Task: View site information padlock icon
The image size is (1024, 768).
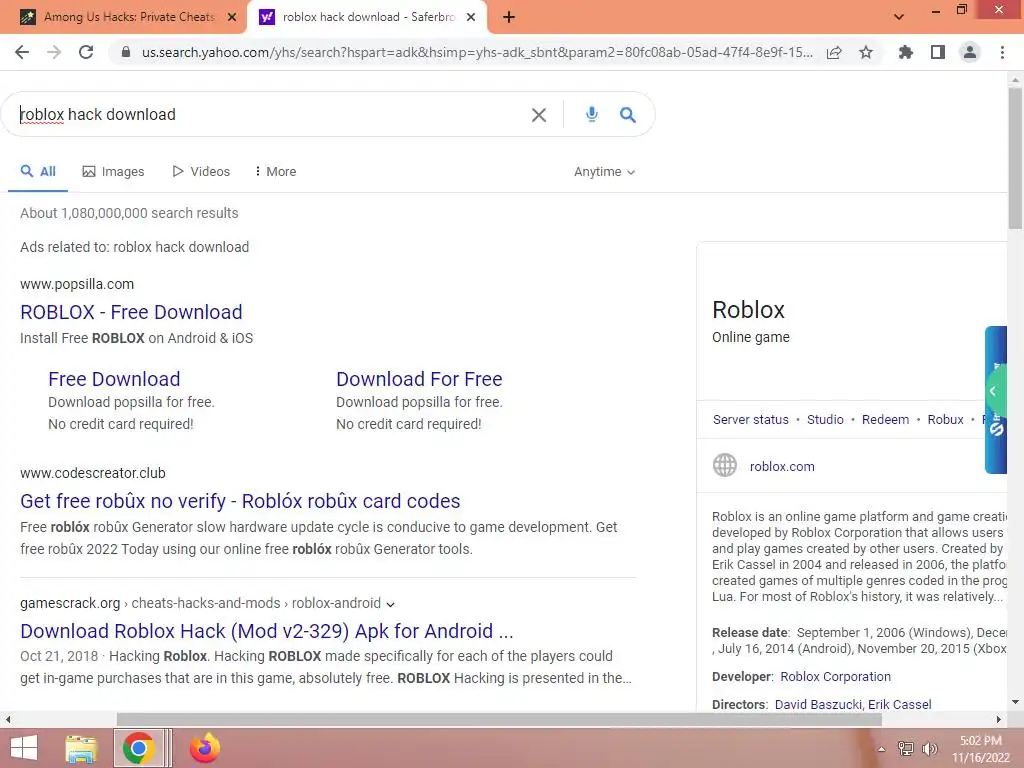Action: click(x=126, y=52)
